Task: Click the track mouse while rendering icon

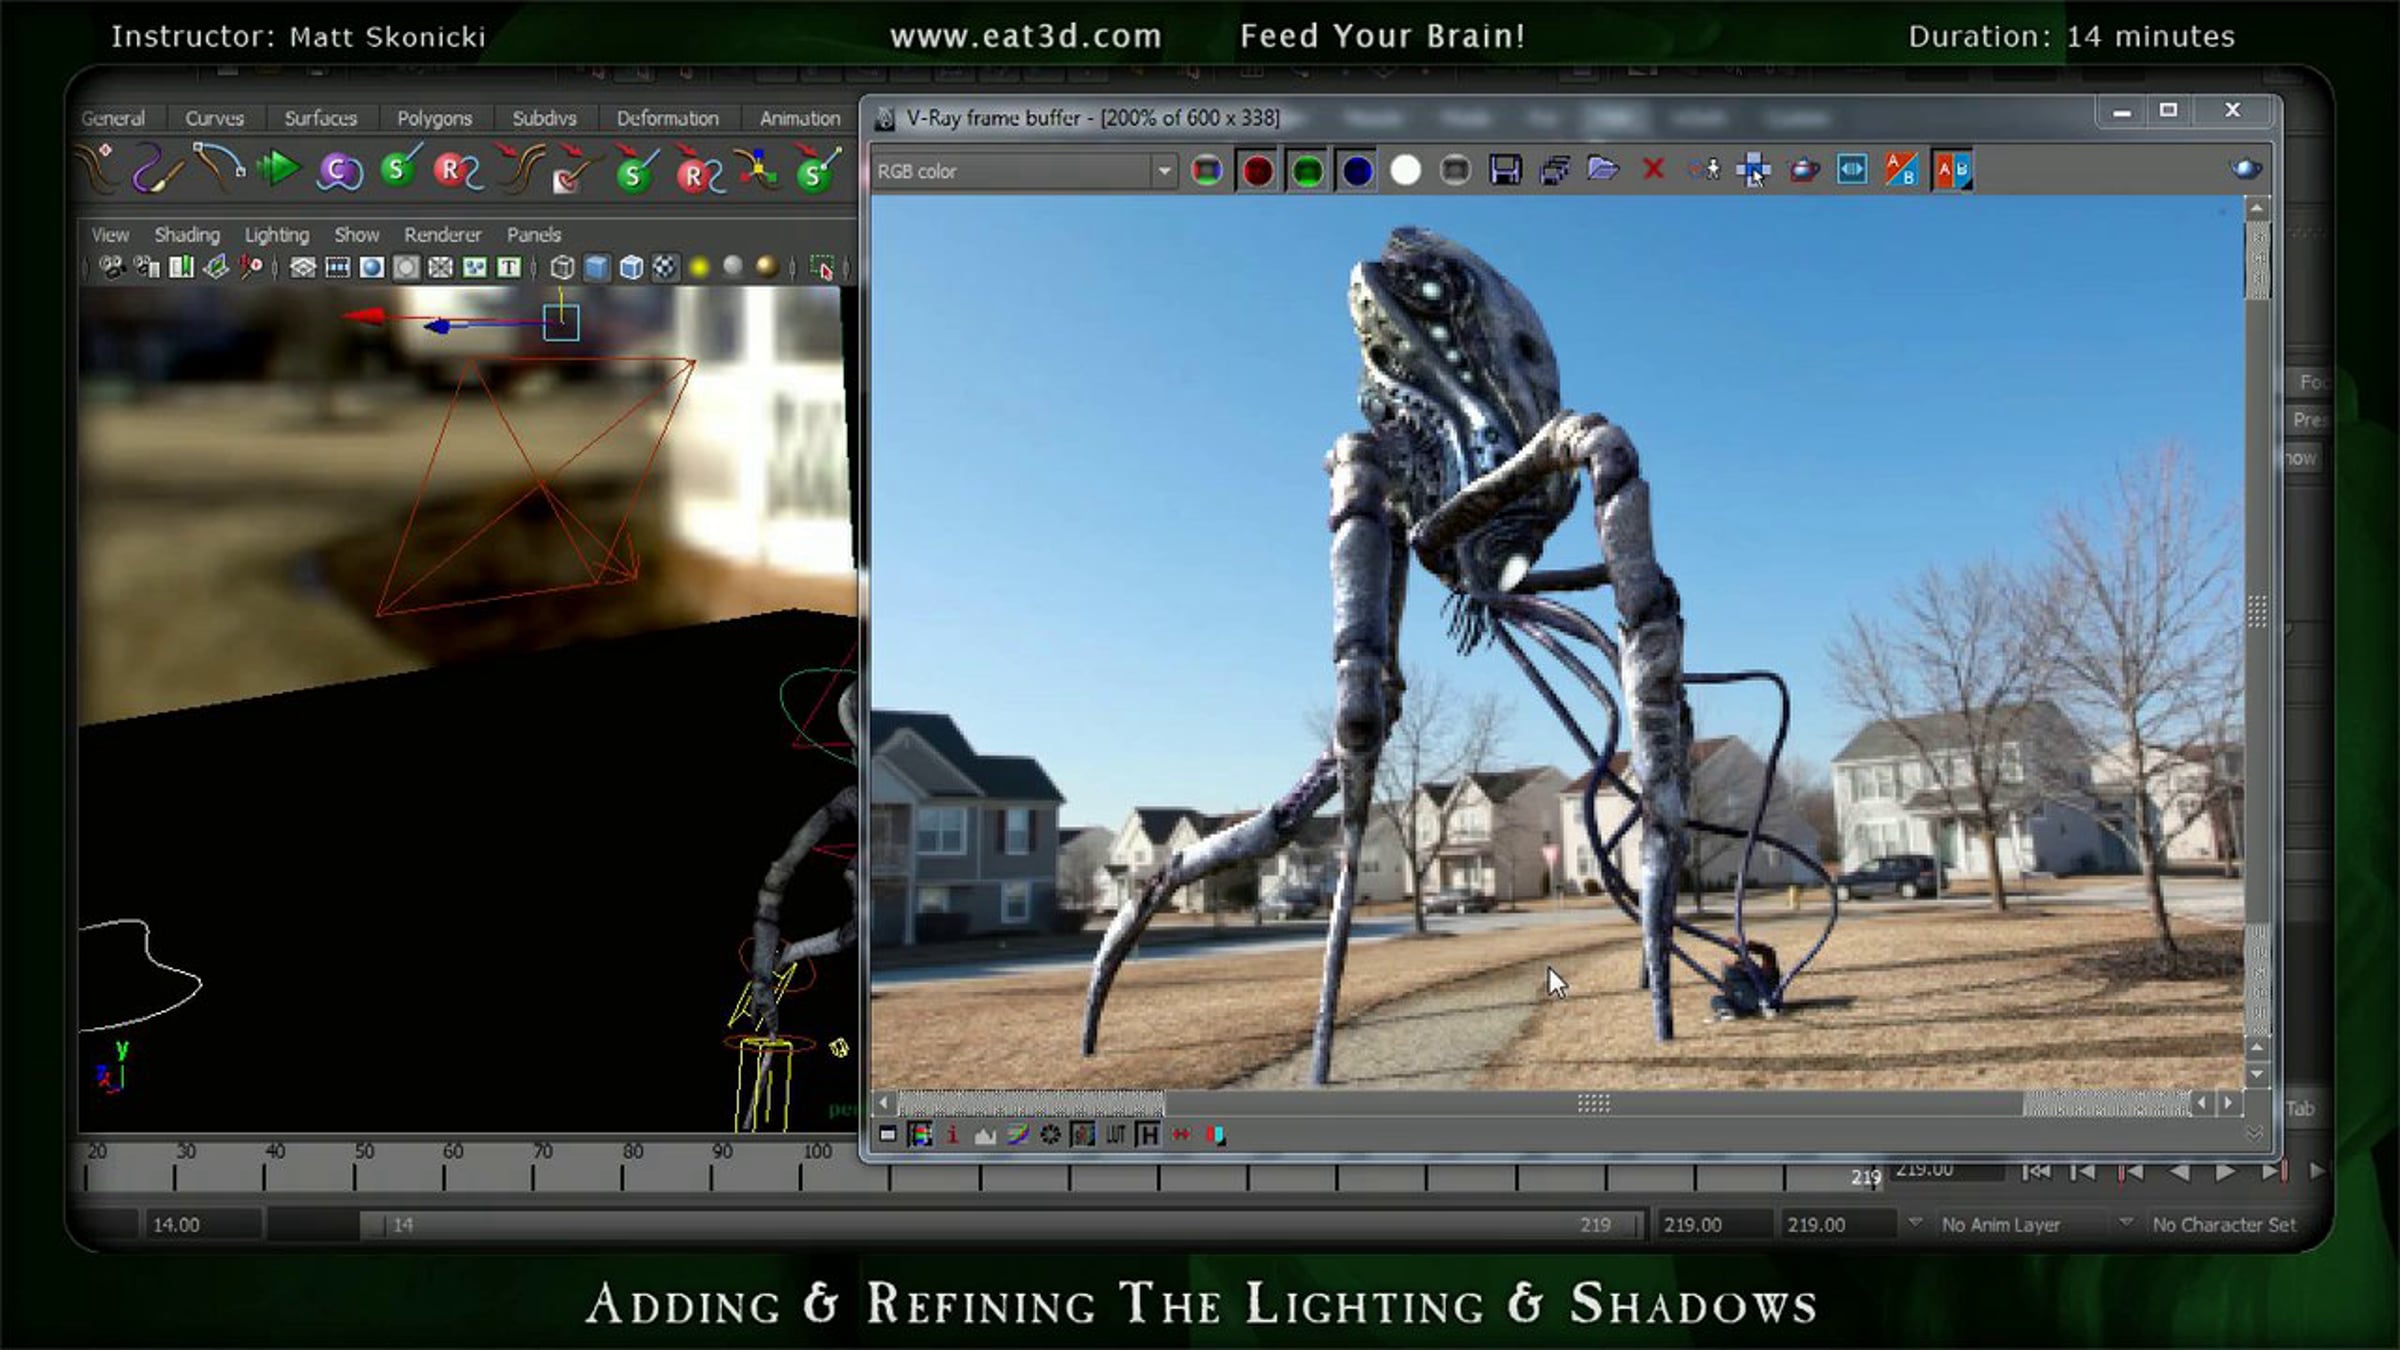Action: (x=1704, y=170)
